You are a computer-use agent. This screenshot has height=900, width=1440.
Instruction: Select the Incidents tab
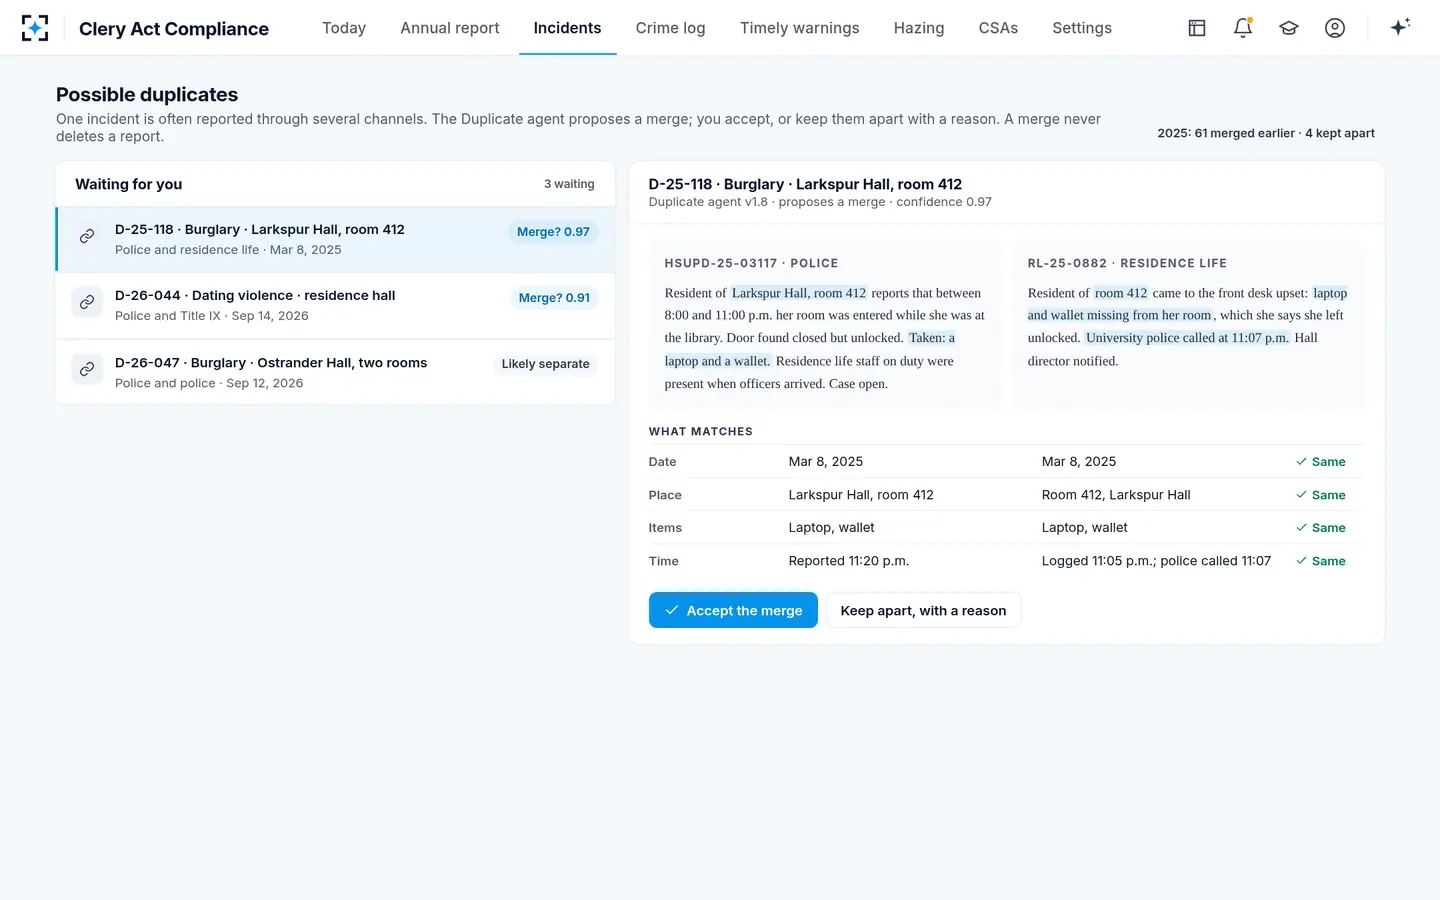[x=567, y=28]
